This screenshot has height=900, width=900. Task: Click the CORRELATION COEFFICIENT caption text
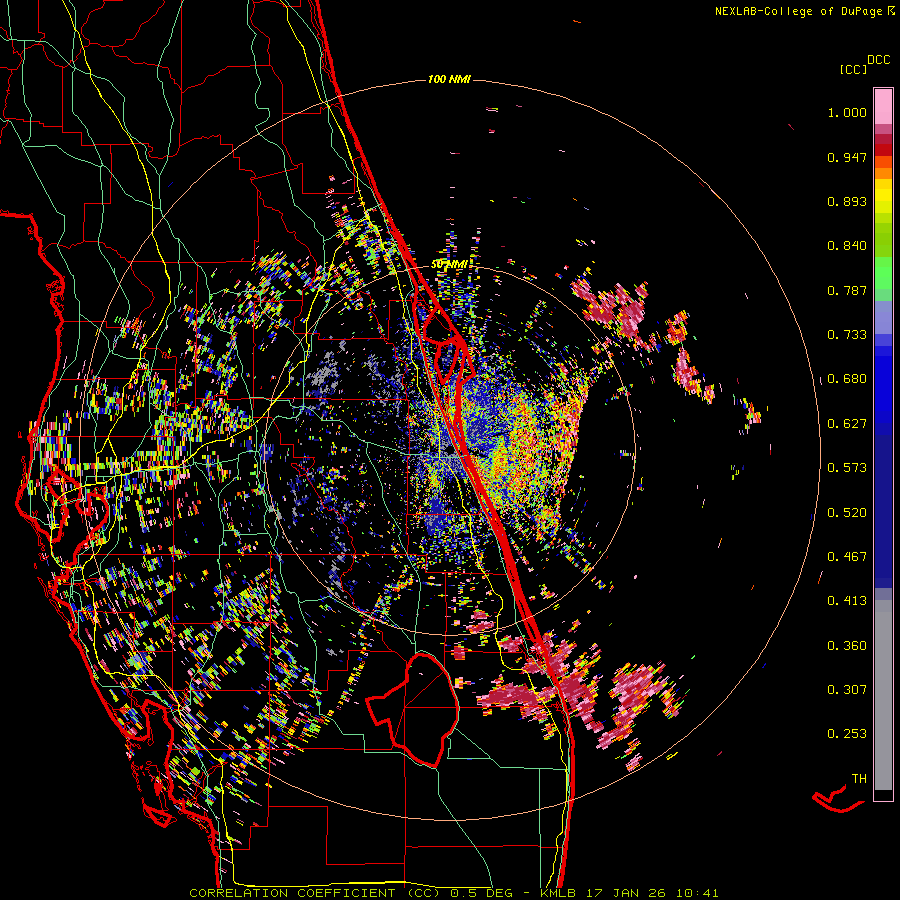292,893
